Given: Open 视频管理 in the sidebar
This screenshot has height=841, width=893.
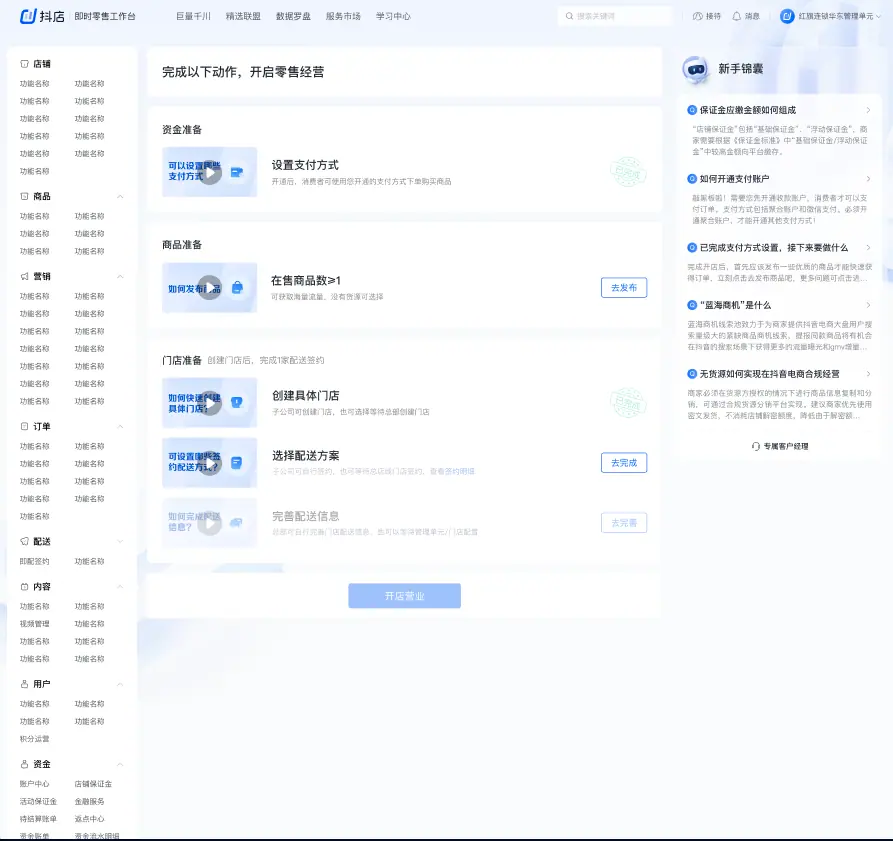Looking at the screenshot, I should pyautogui.click(x=35, y=624).
